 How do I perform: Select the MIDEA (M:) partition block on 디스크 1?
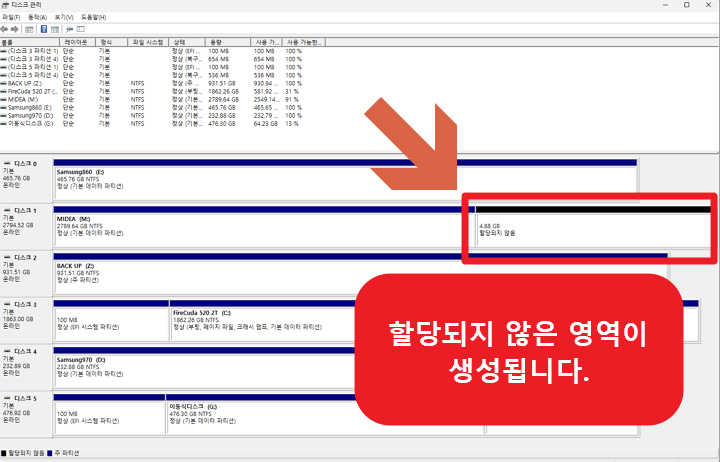[x=264, y=227]
